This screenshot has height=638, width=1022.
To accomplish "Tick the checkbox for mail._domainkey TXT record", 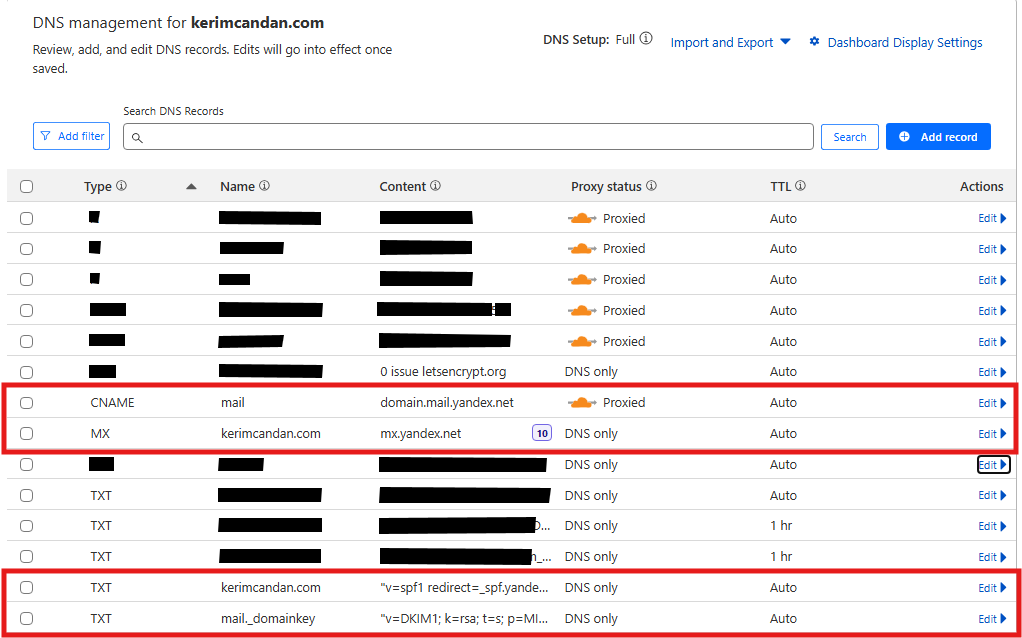I will [x=26, y=619].
